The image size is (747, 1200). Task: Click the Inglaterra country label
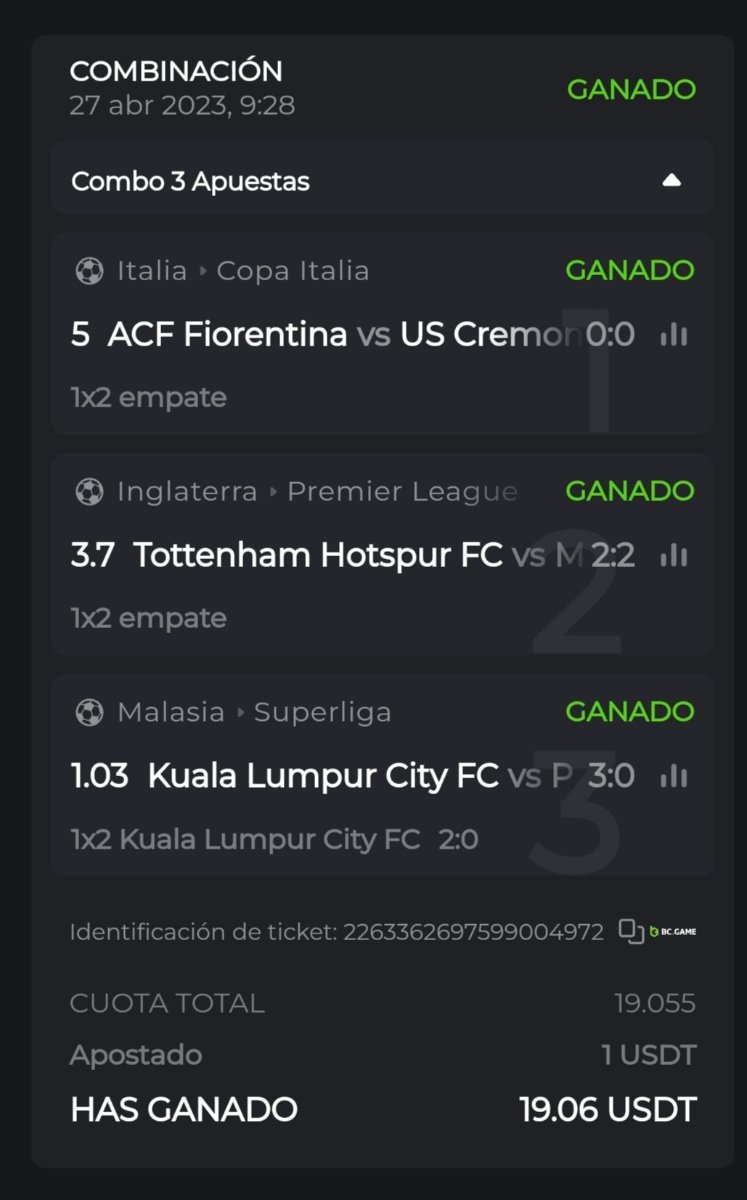(x=187, y=492)
